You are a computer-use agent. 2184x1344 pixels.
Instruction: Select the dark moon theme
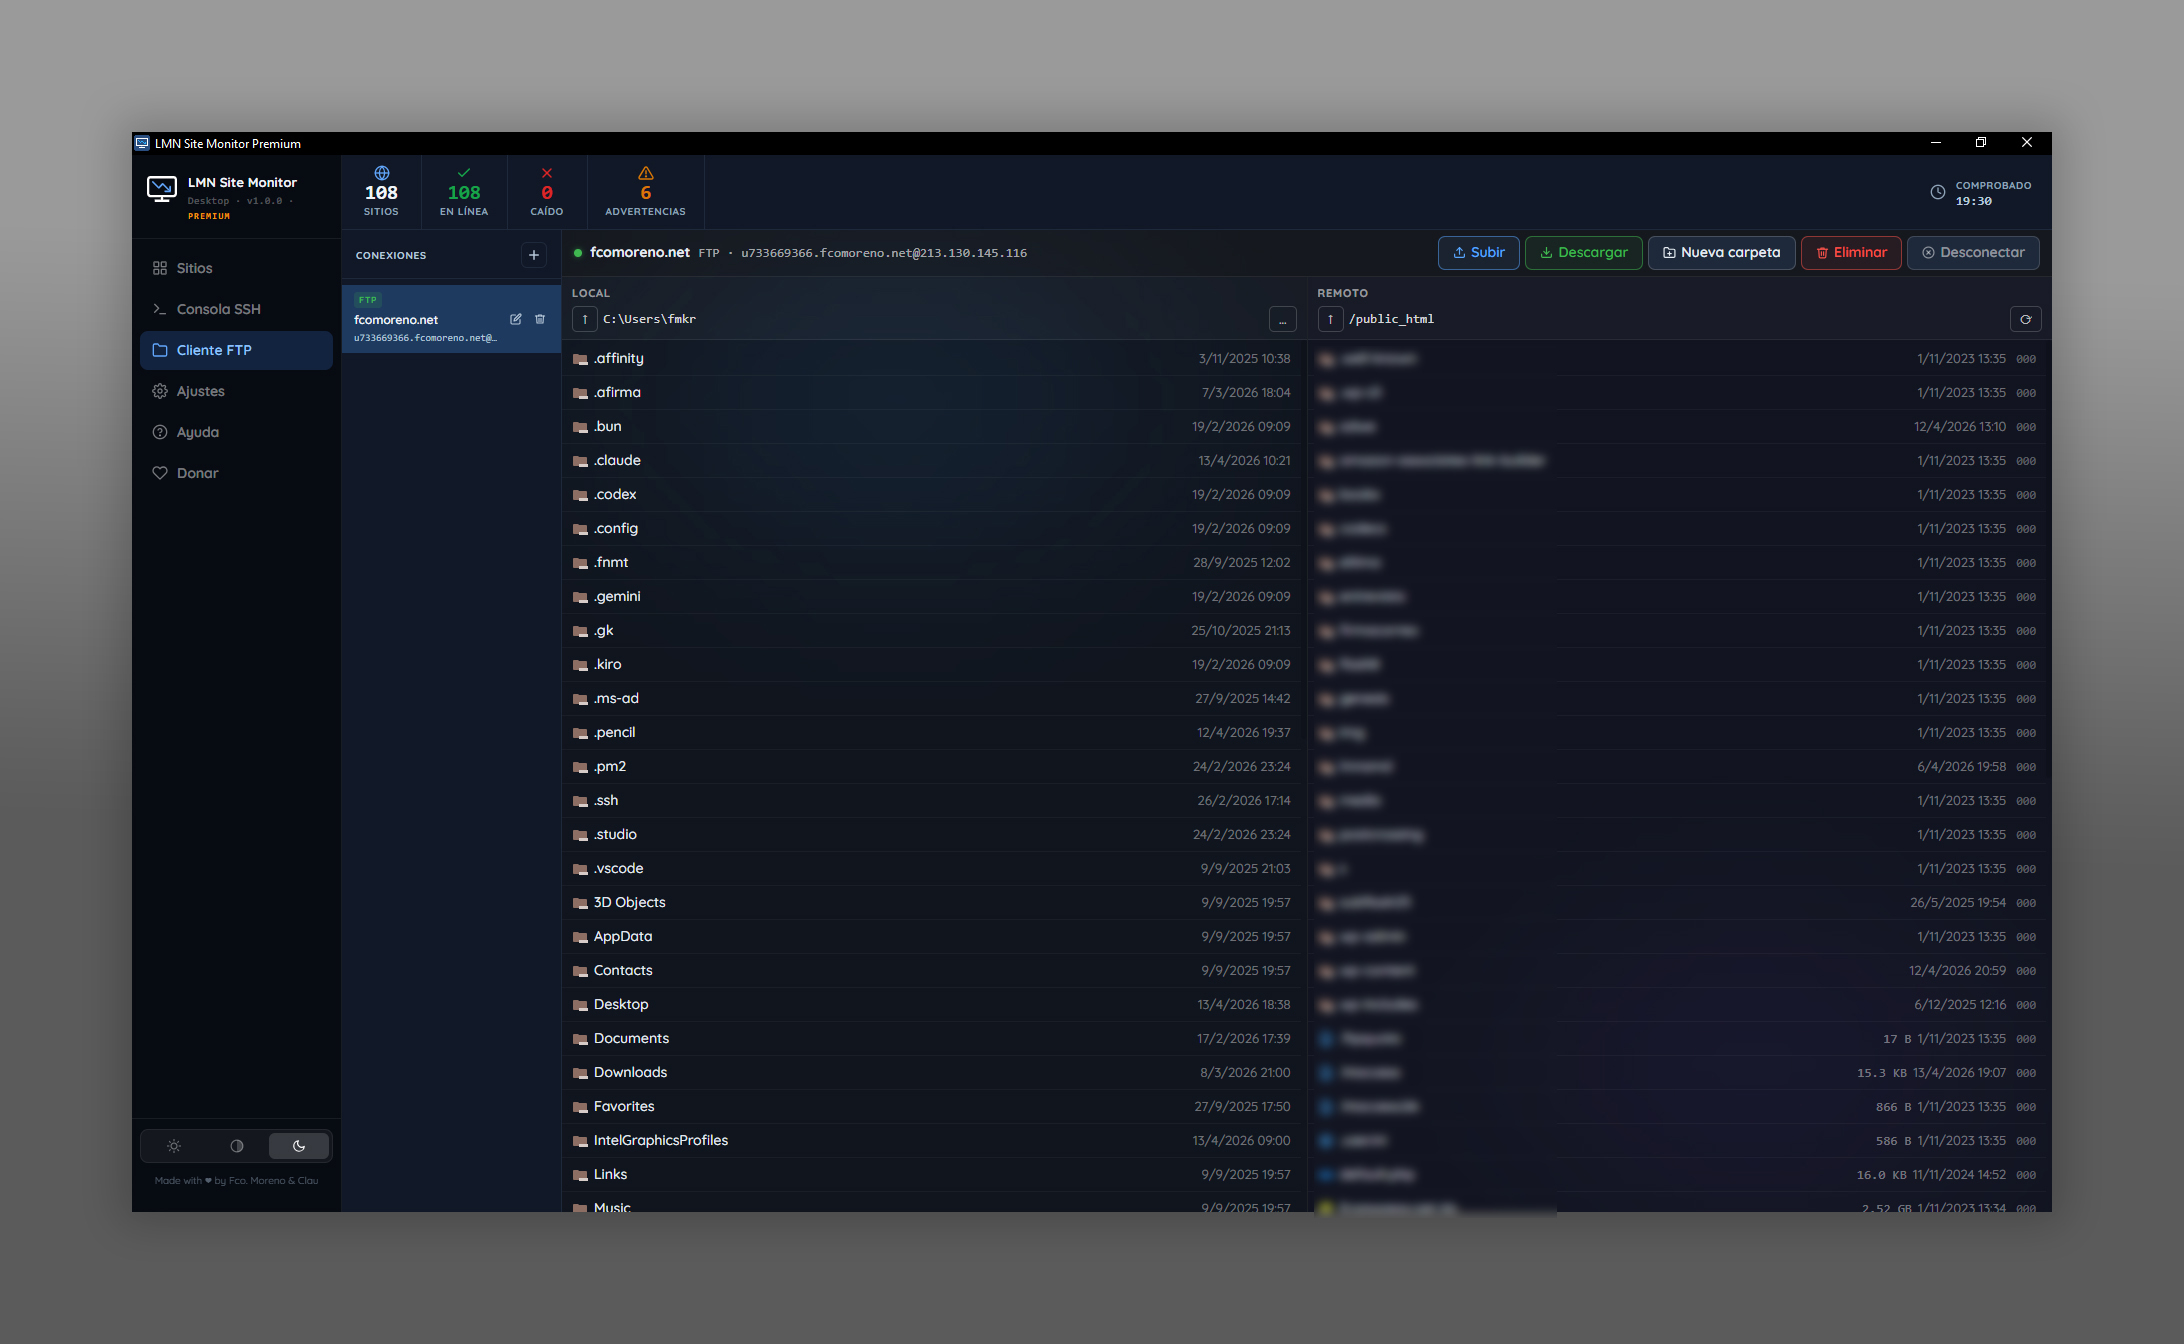tap(299, 1146)
